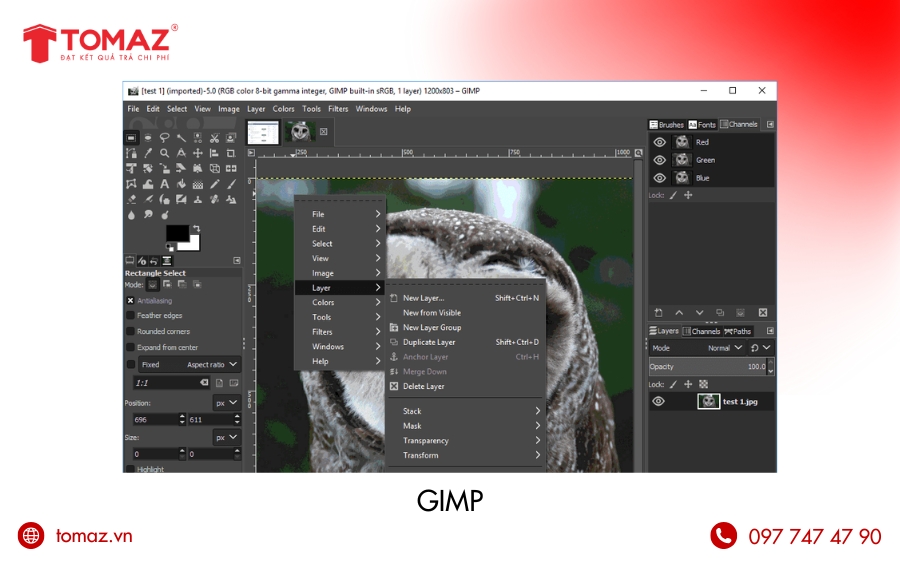Screen dimensions: 900x563
Task: Click the black foreground color swatch
Action: [177, 234]
